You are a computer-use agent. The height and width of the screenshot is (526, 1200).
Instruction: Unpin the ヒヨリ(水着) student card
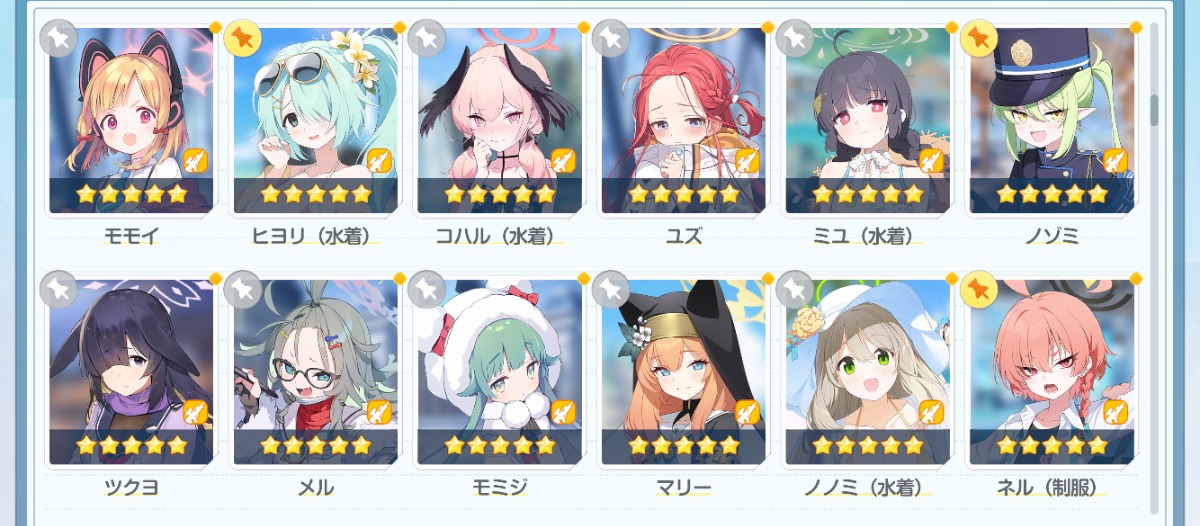[x=243, y=38]
